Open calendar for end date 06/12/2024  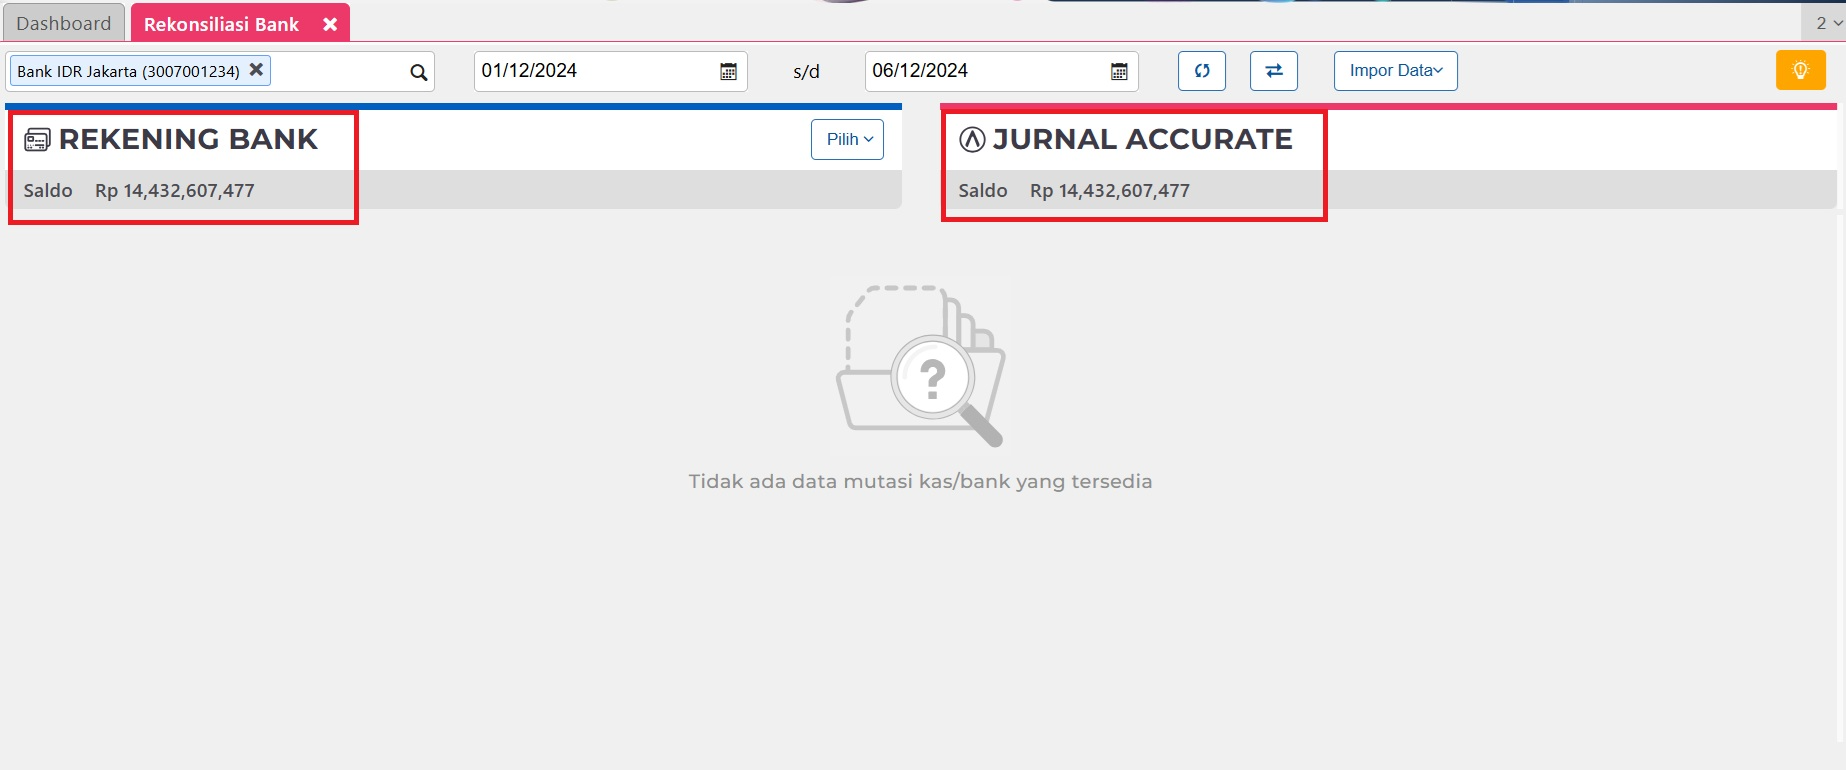pos(1119,71)
